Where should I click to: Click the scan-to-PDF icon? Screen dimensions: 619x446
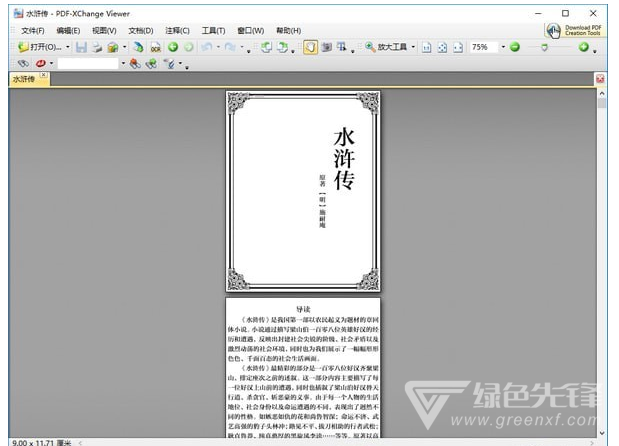138,47
